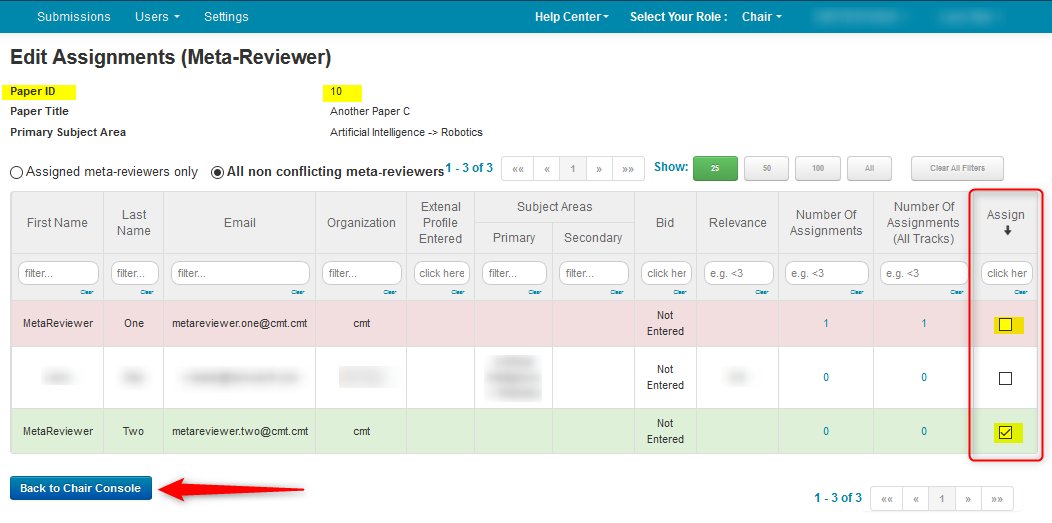Open the Bid filter dropdown
The height and width of the screenshot is (523, 1052).
[666, 273]
